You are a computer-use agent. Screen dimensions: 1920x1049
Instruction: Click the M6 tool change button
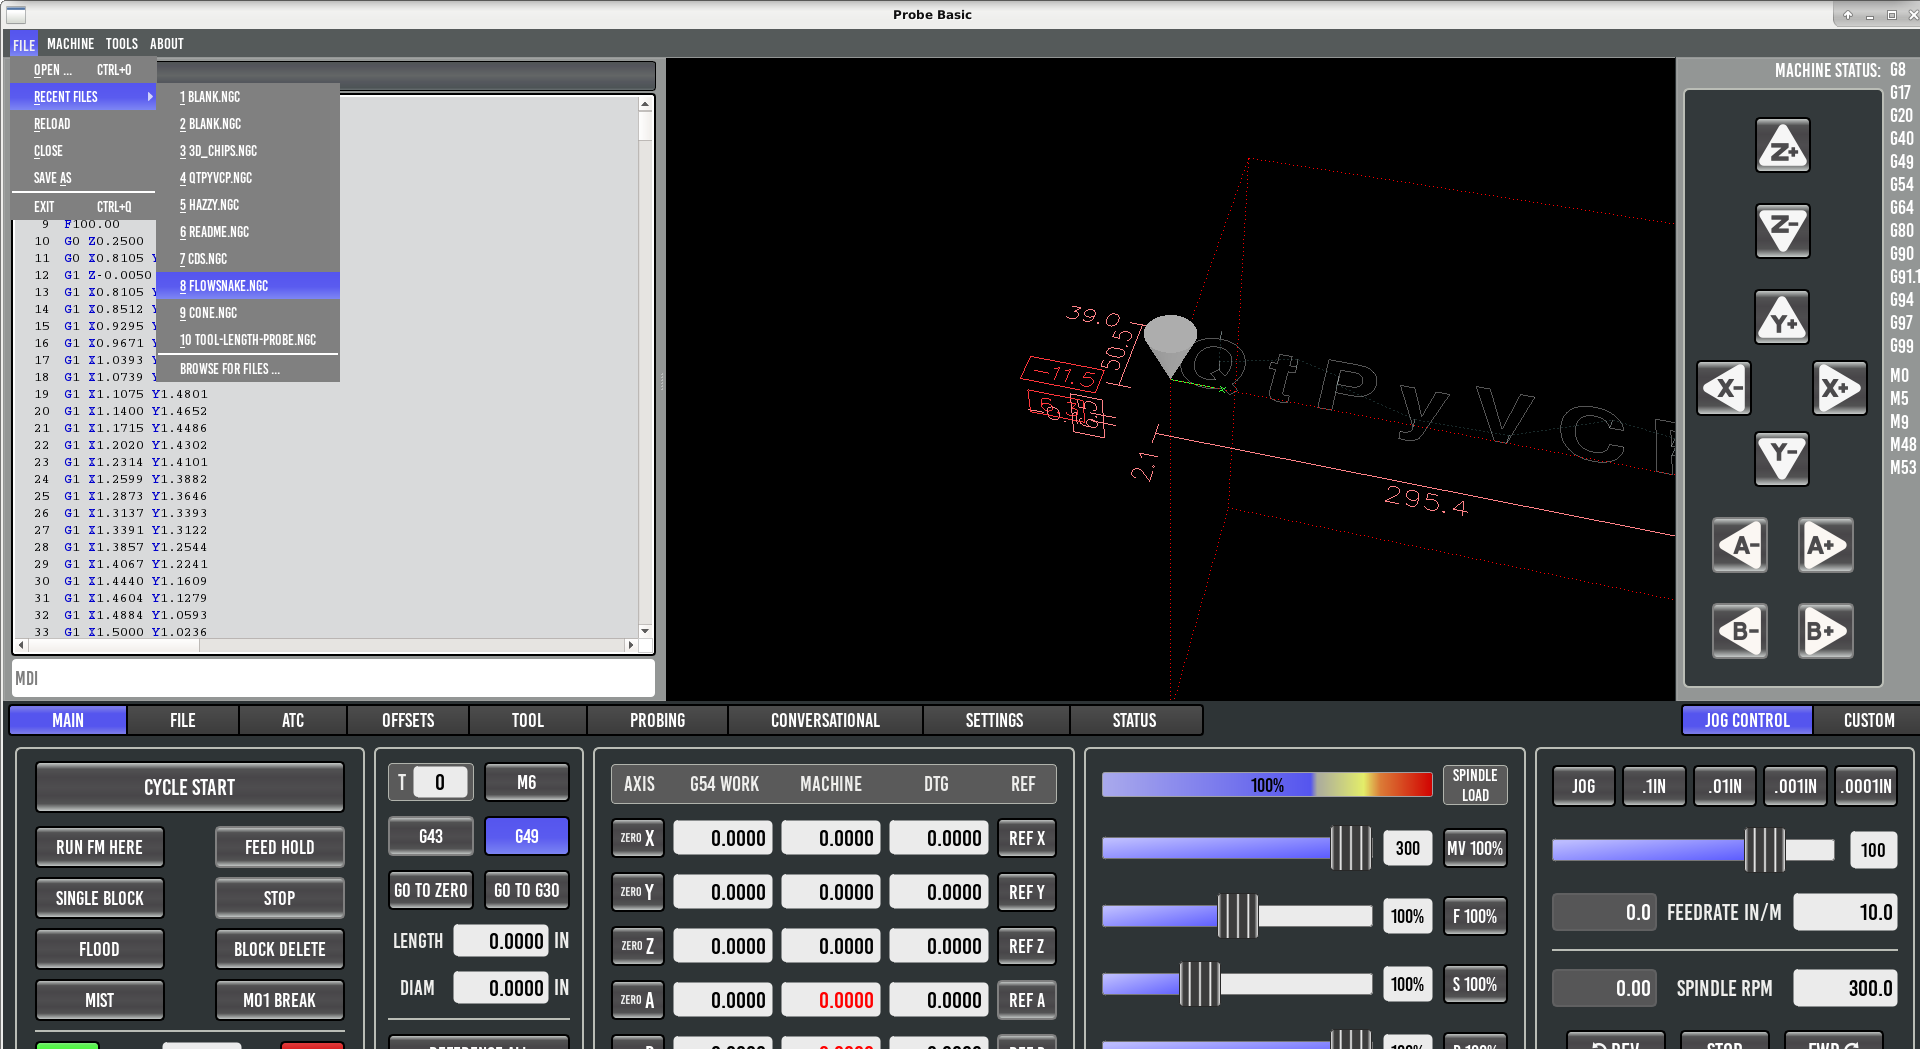pos(527,782)
